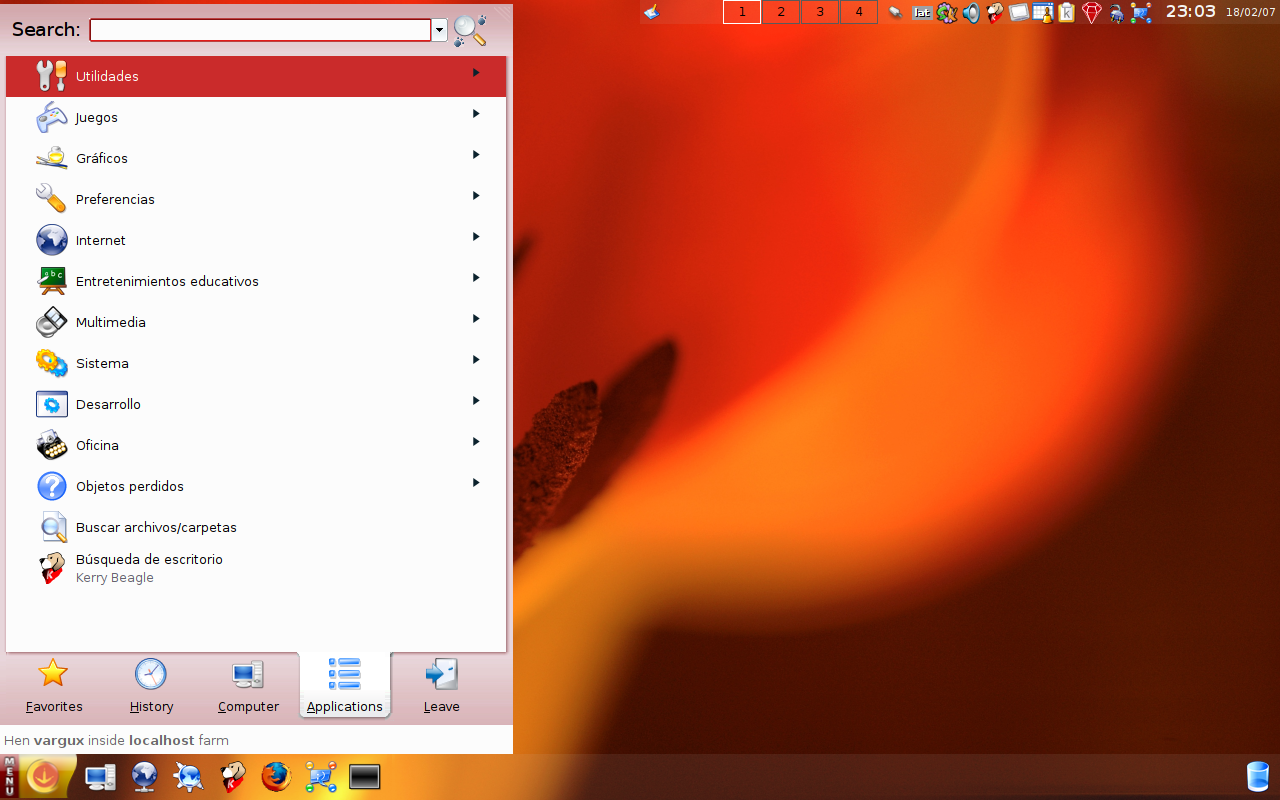The image size is (1280, 800).
Task: Launch Kerry Beagle dog icon in the taskbar
Action: tap(233, 777)
